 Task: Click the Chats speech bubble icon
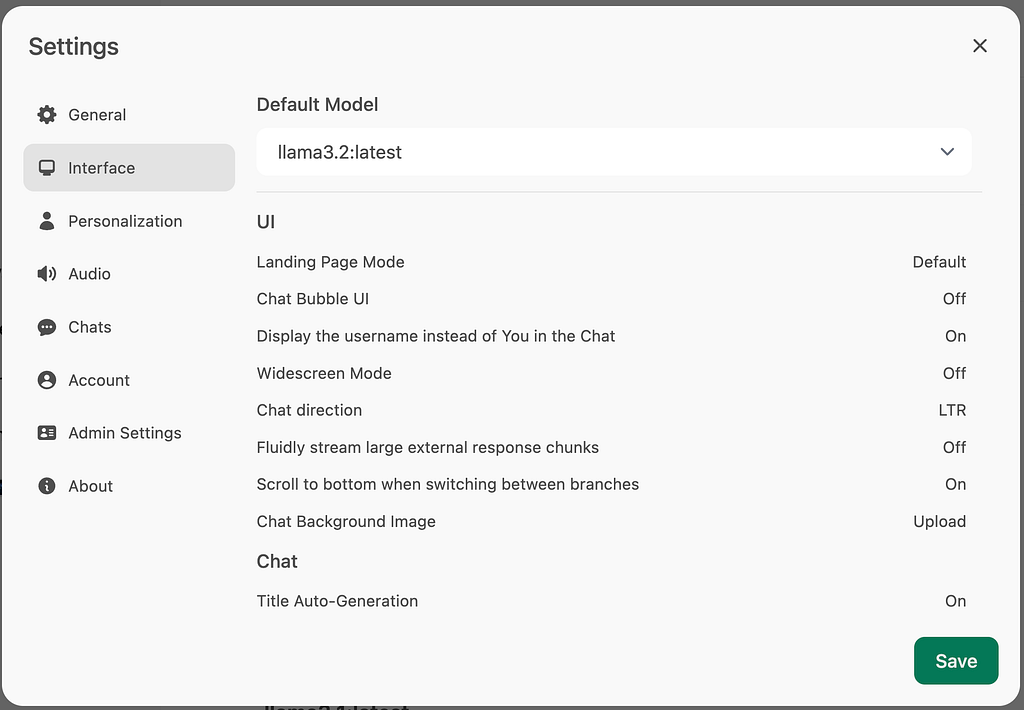(46, 327)
